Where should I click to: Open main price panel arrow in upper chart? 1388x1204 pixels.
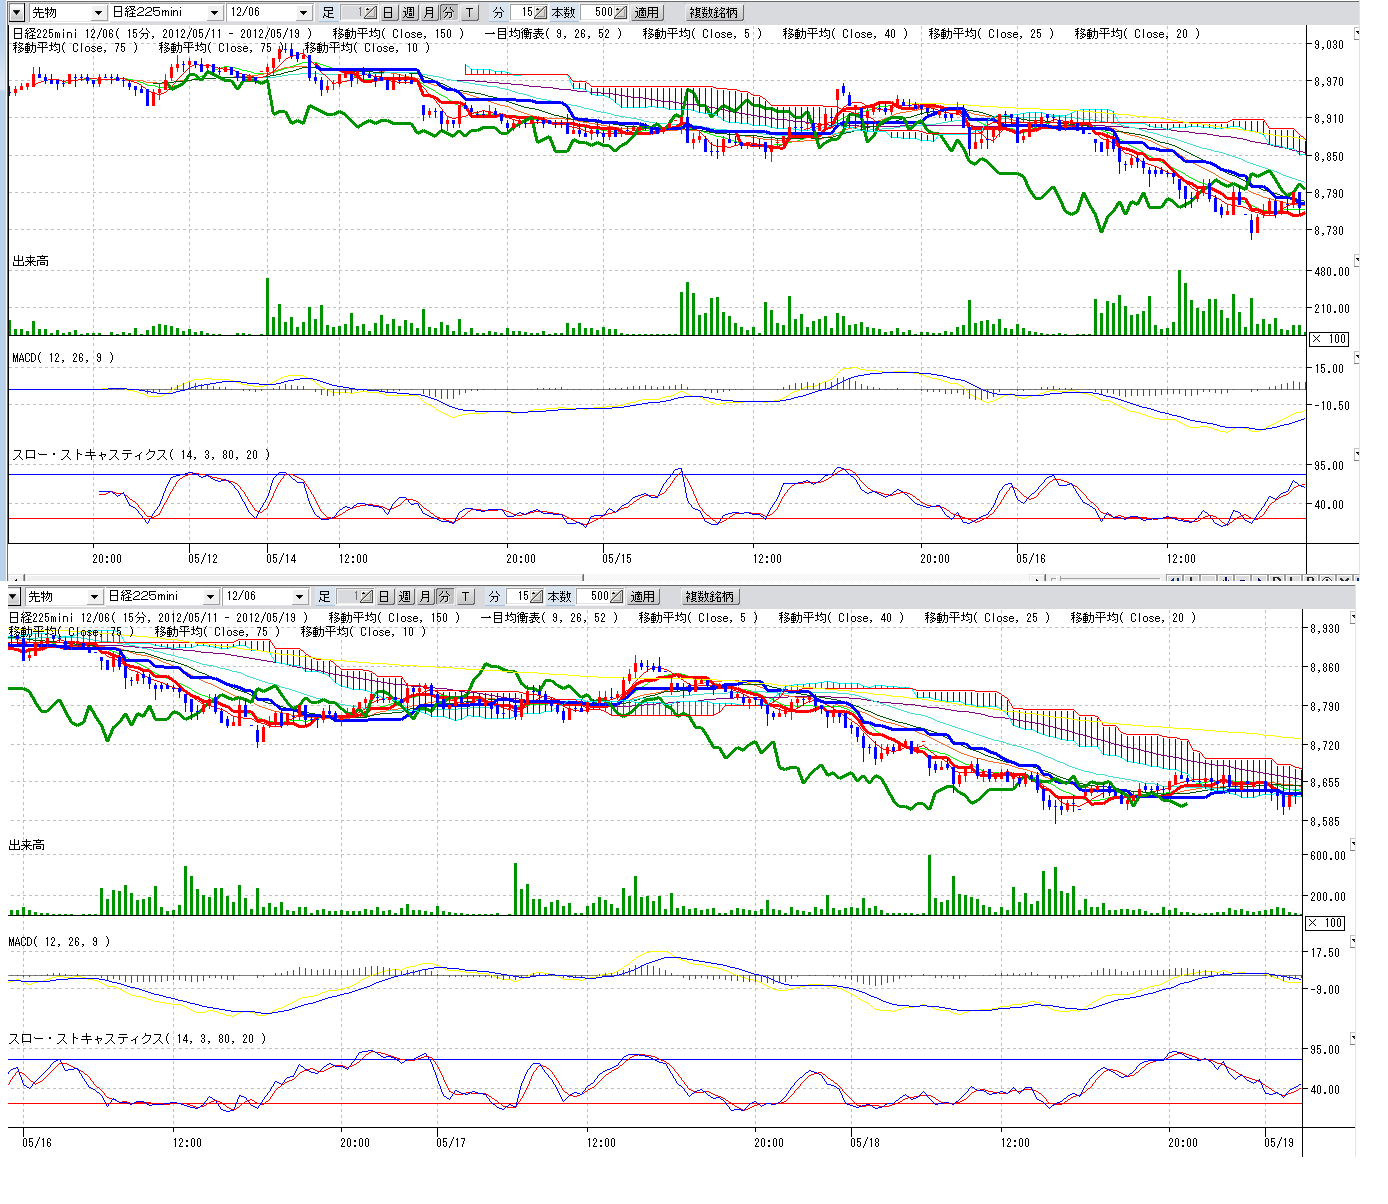pyautogui.click(x=1356, y=33)
